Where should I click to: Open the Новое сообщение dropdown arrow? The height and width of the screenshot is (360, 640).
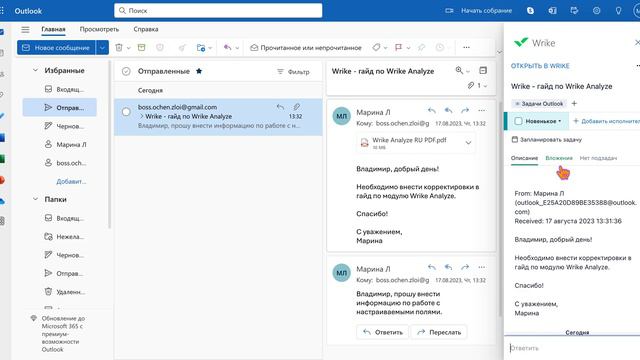pos(102,48)
